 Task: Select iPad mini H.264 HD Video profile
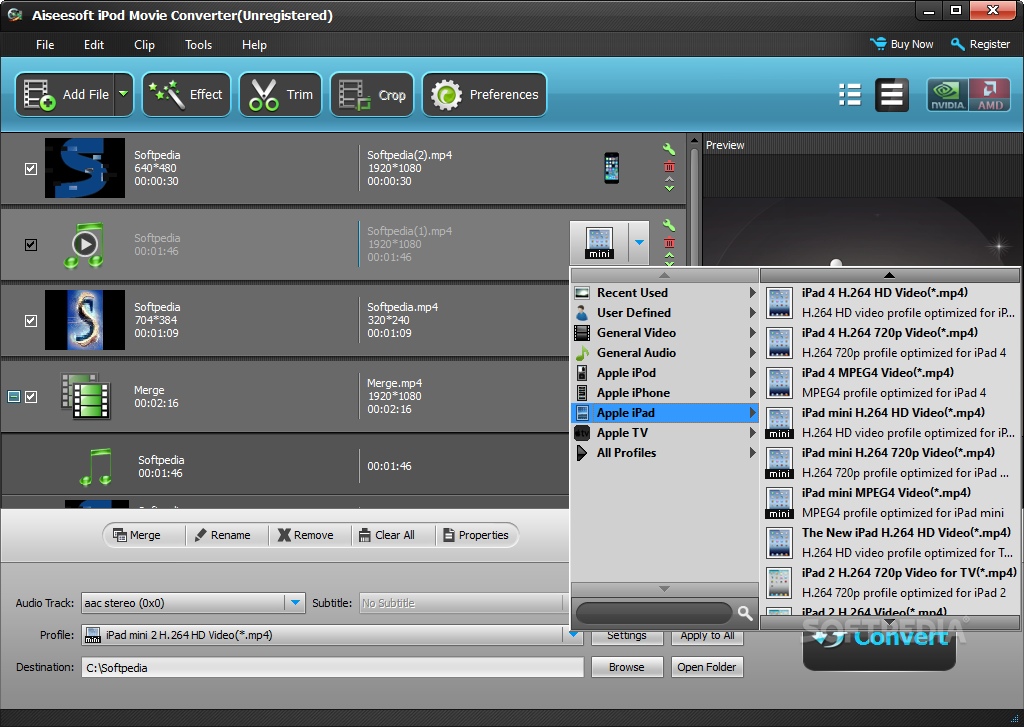[x=889, y=423]
